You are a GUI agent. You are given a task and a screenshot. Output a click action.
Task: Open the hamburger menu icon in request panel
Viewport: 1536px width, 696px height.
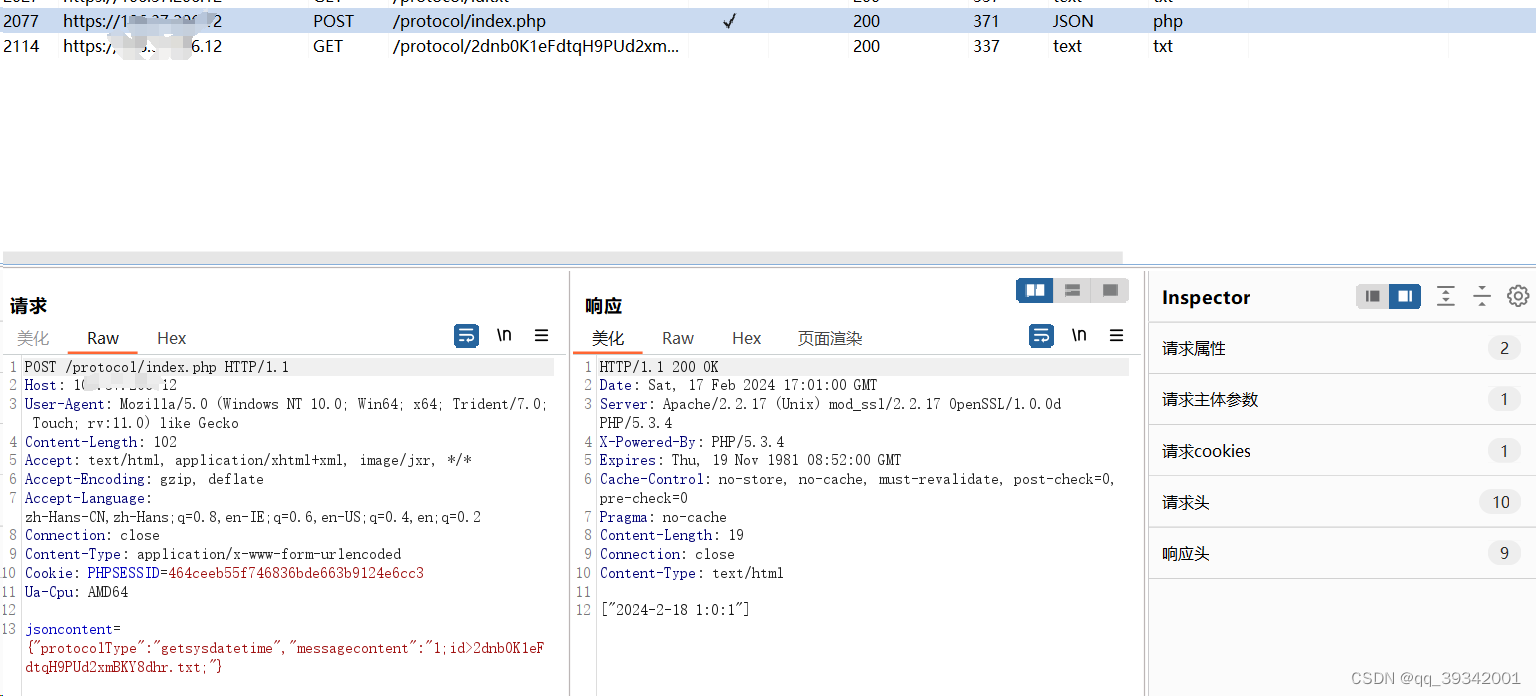click(x=541, y=336)
